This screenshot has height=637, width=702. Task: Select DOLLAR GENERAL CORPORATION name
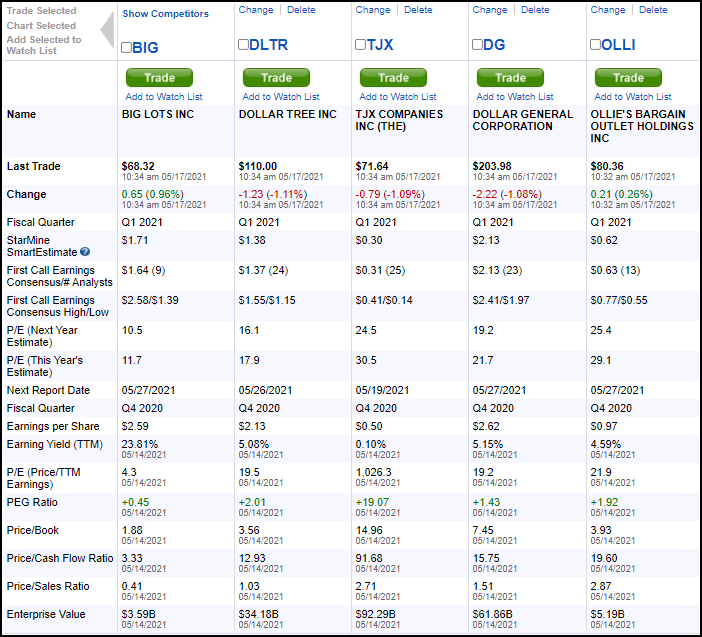(522, 120)
